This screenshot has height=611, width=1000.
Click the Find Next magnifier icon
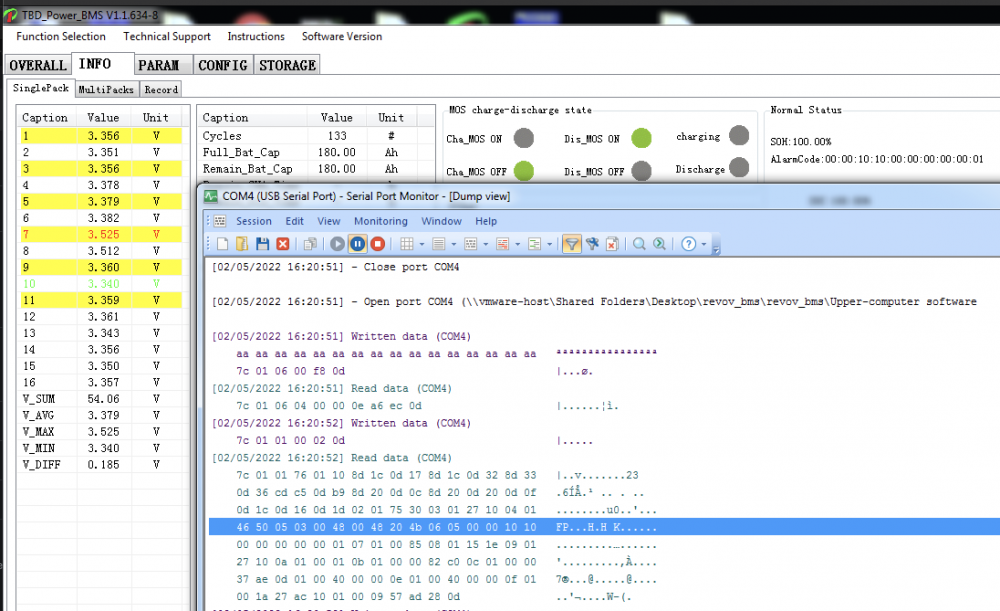point(659,244)
